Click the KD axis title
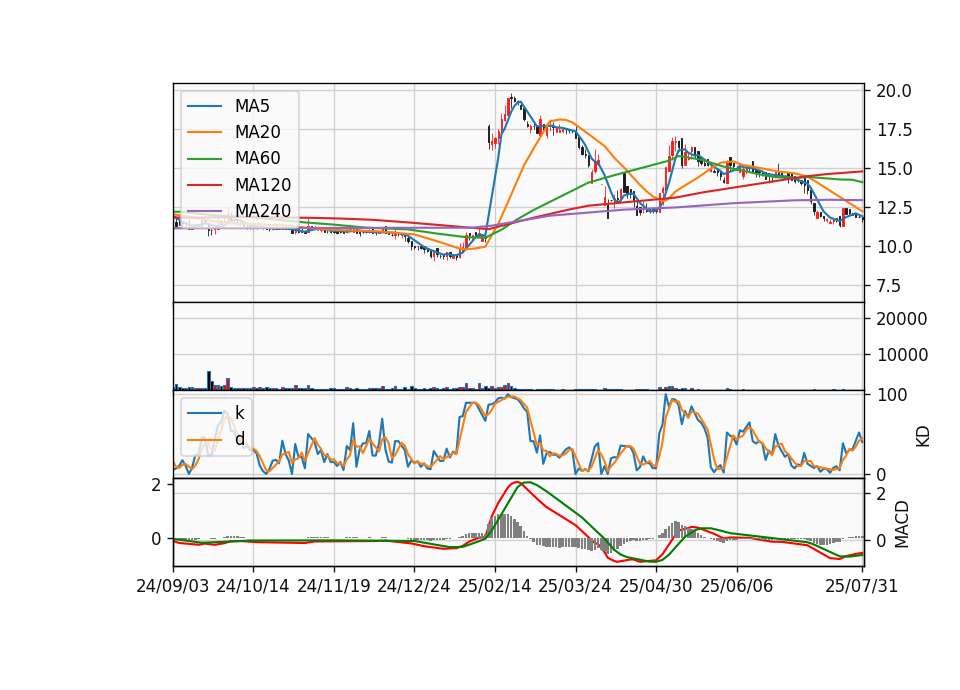 click(923, 437)
